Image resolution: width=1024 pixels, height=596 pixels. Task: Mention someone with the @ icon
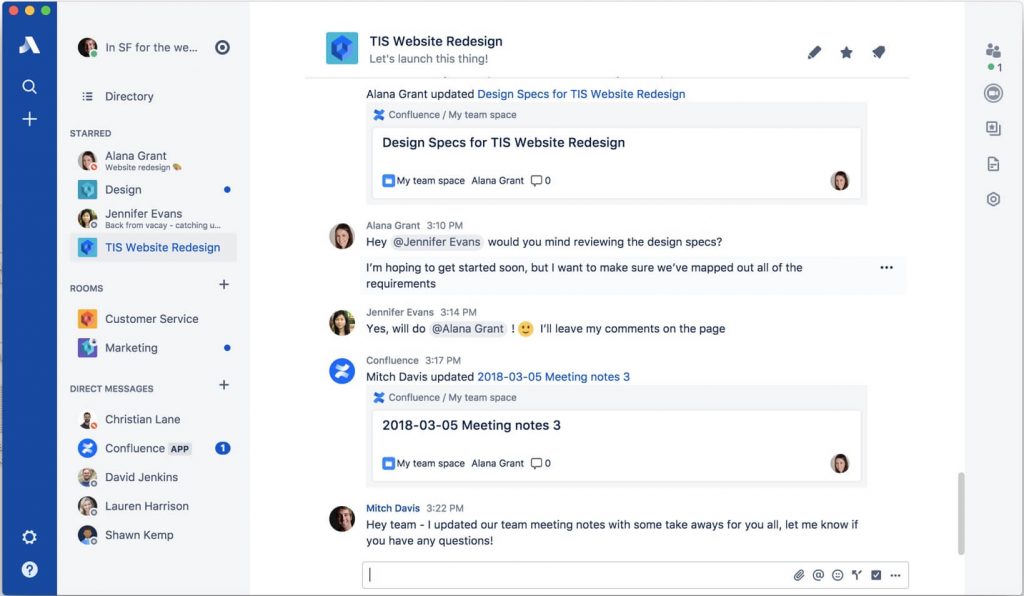pyautogui.click(x=818, y=575)
